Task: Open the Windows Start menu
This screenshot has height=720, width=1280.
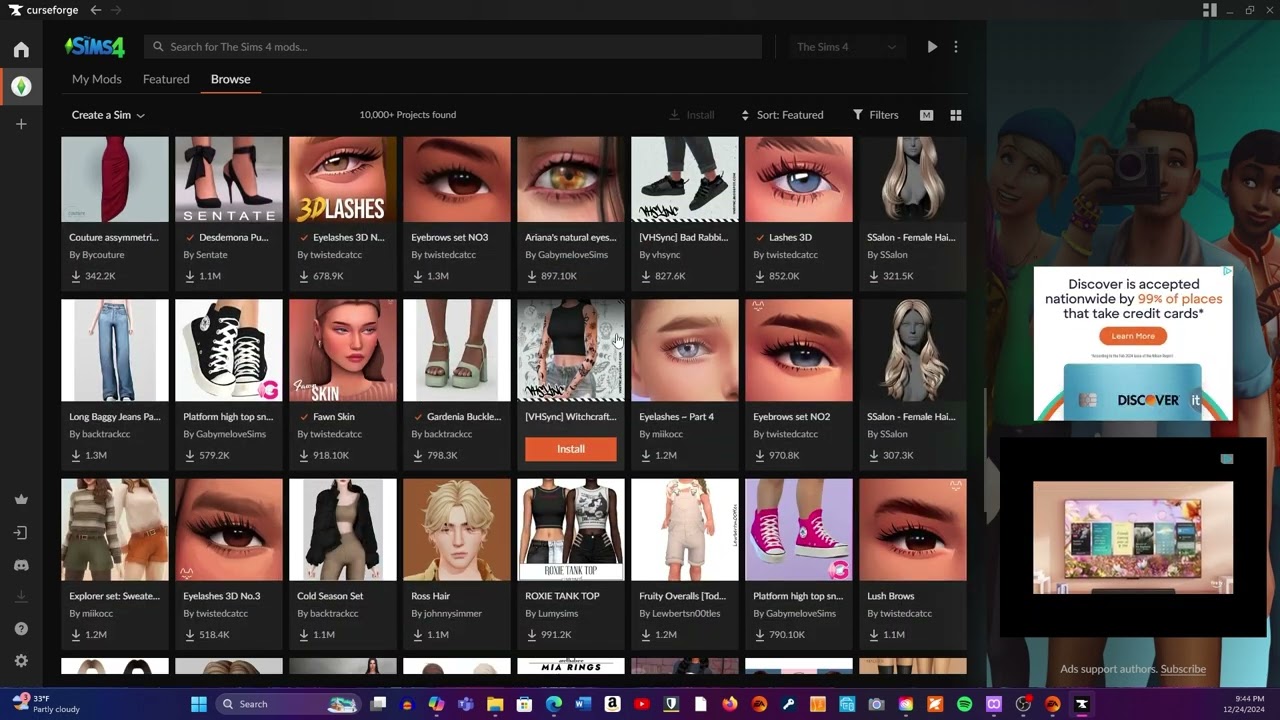Action: click(198, 704)
